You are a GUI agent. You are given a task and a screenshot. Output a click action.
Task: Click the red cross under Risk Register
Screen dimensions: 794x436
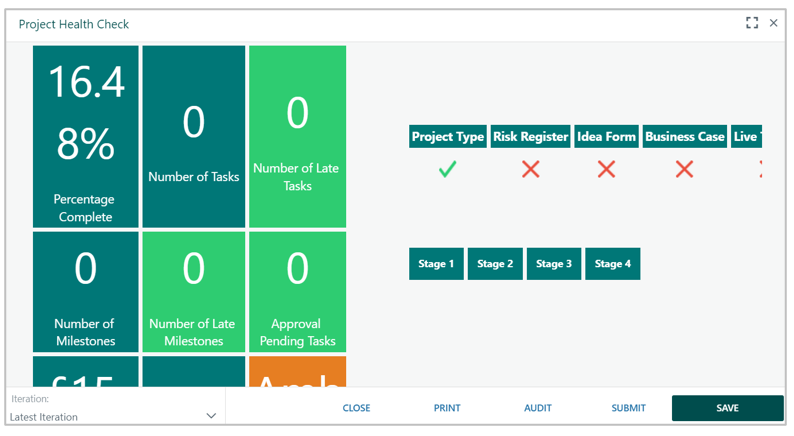(531, 169)
